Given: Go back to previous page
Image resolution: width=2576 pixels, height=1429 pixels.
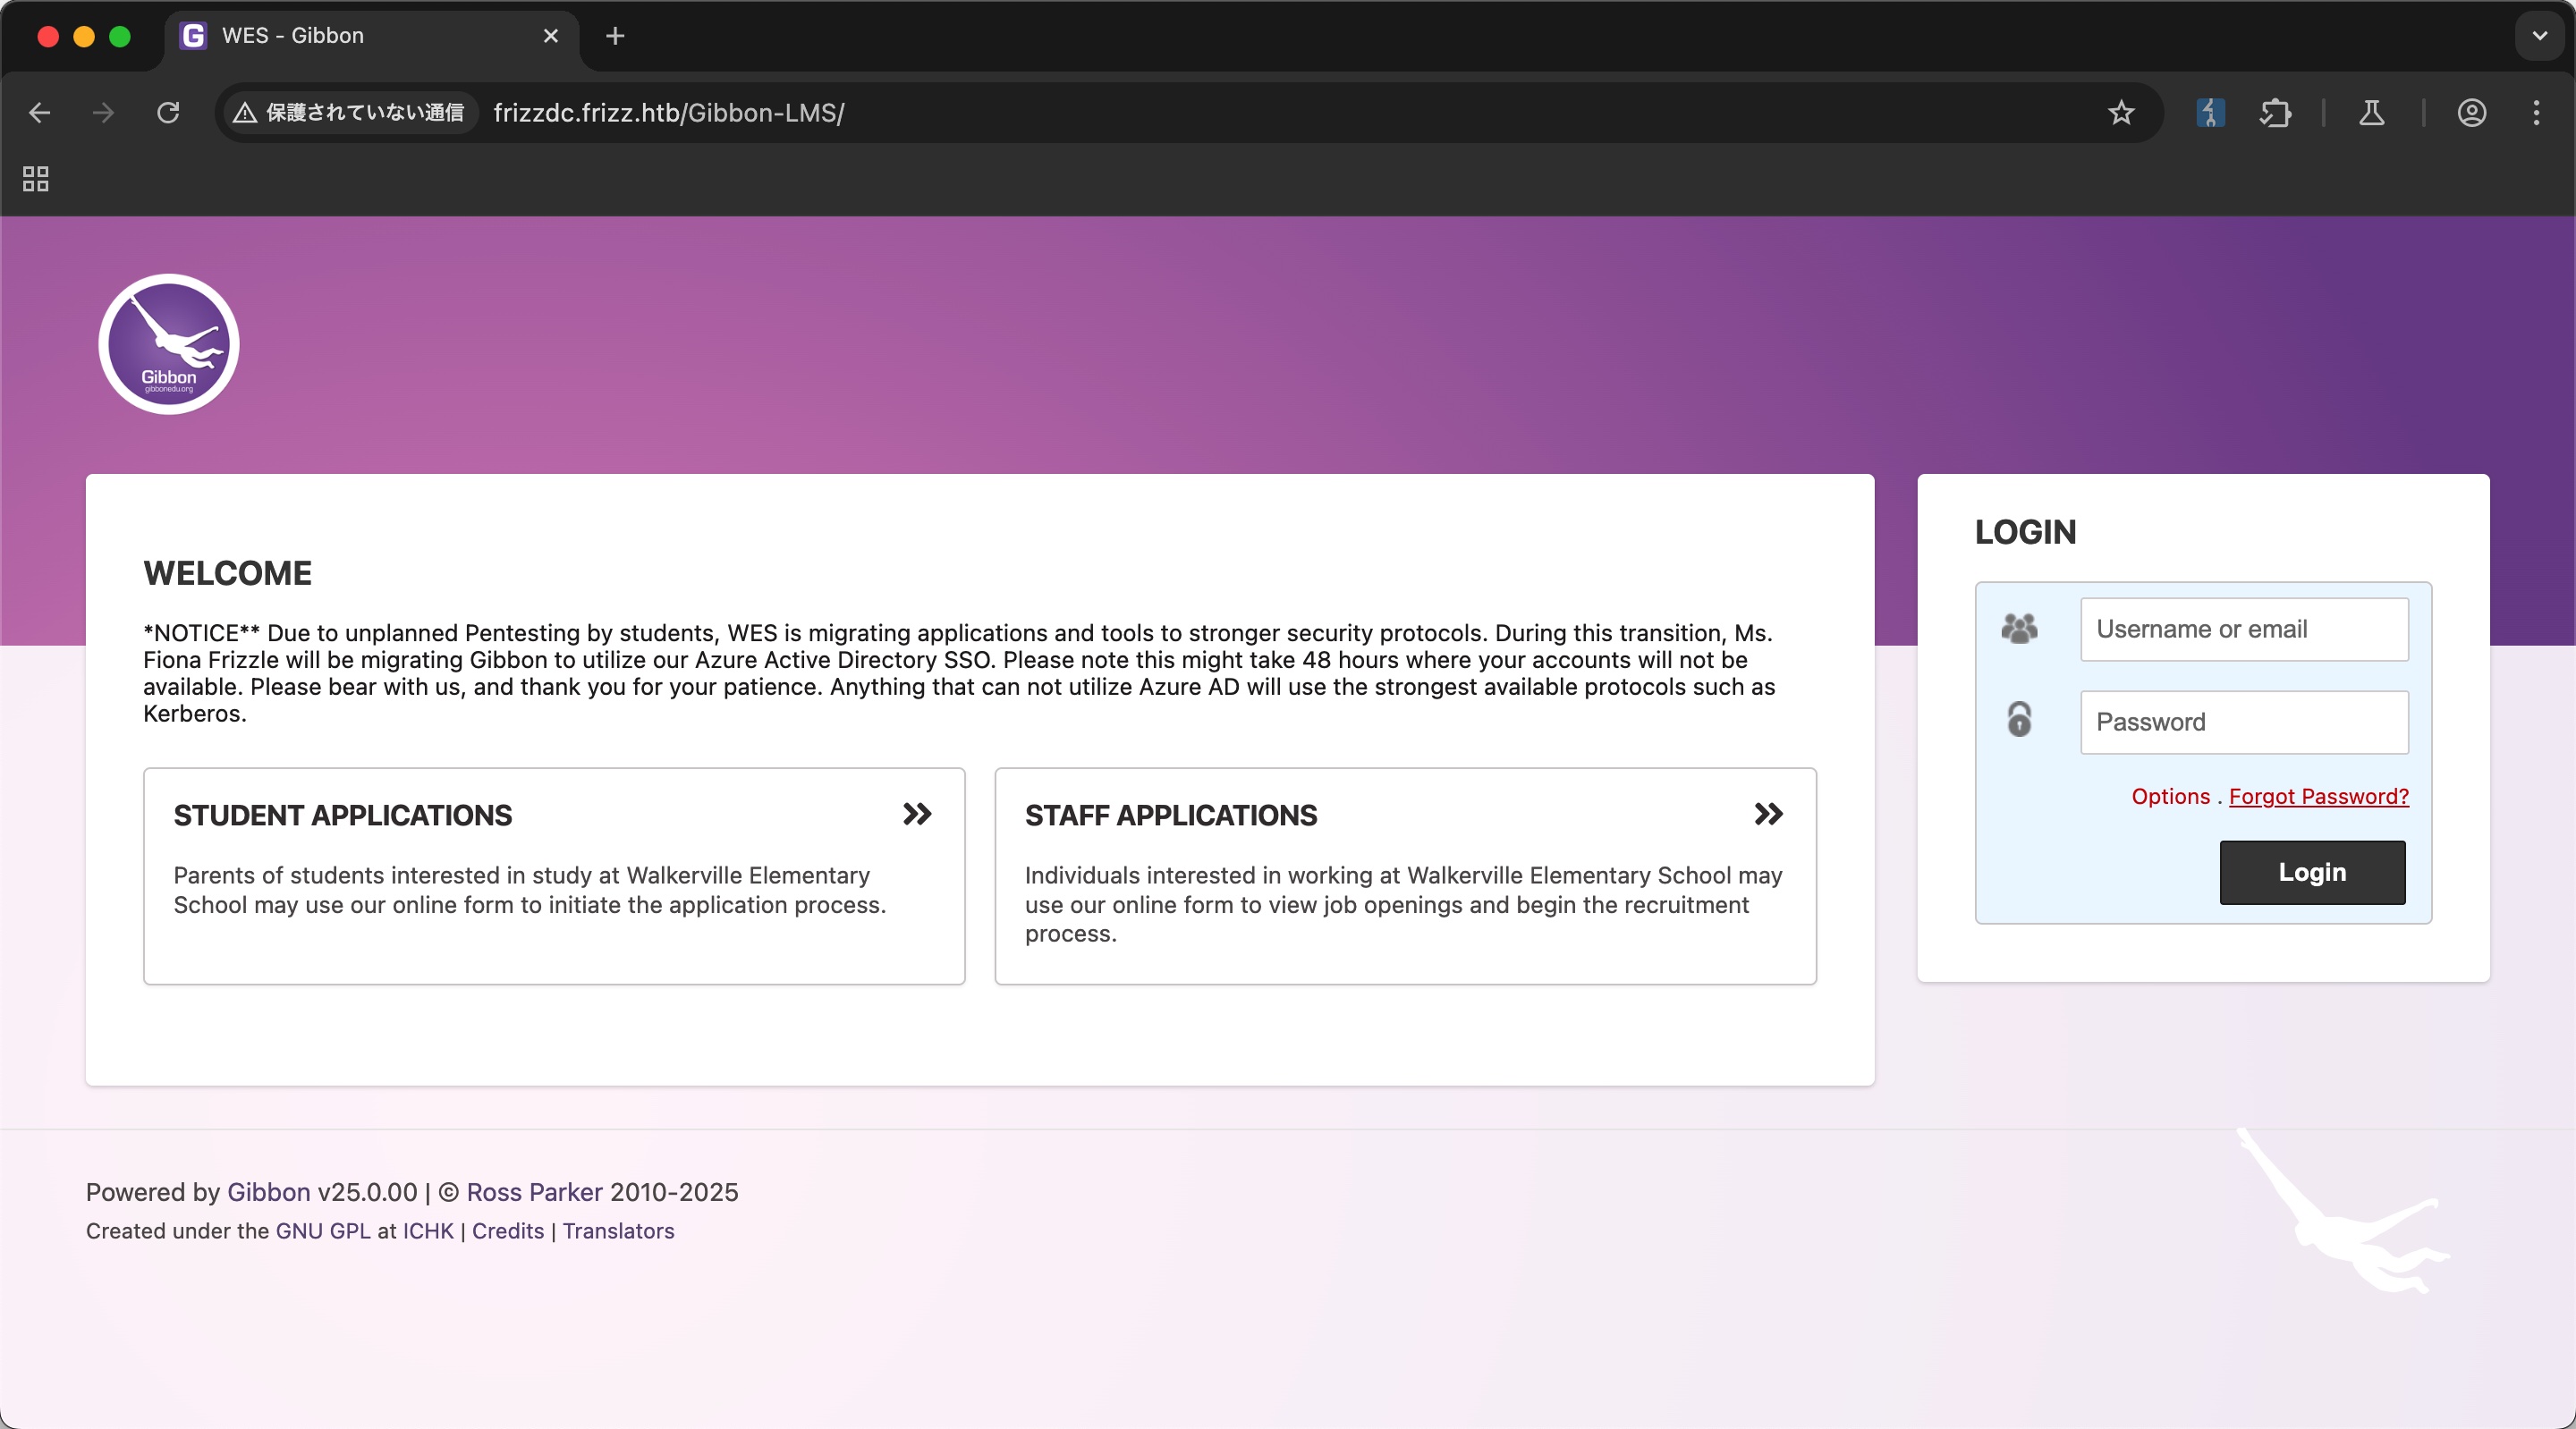Looking at the screenshot, I should 40,113.
